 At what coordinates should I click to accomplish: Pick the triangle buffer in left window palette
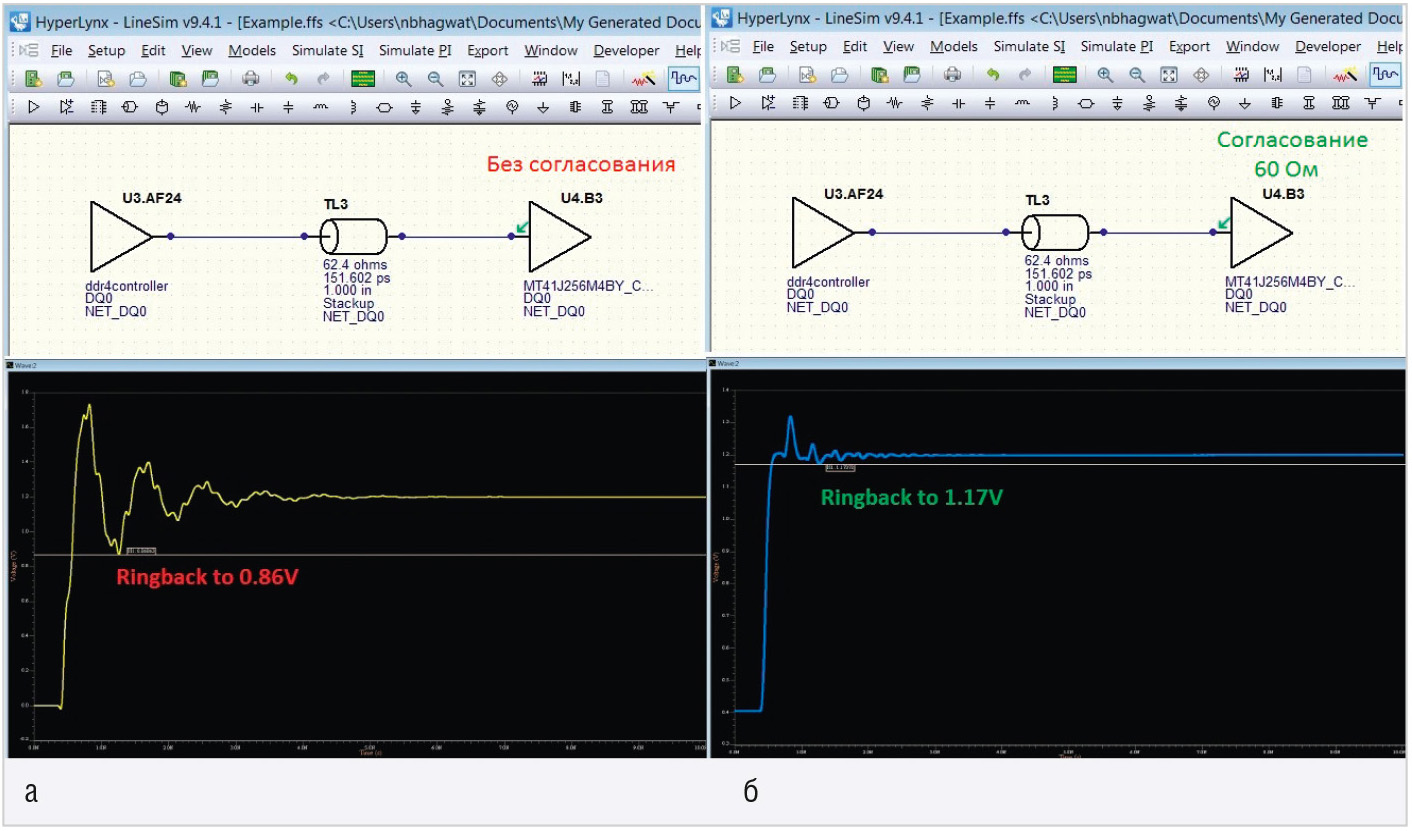[x=34, y=106]
